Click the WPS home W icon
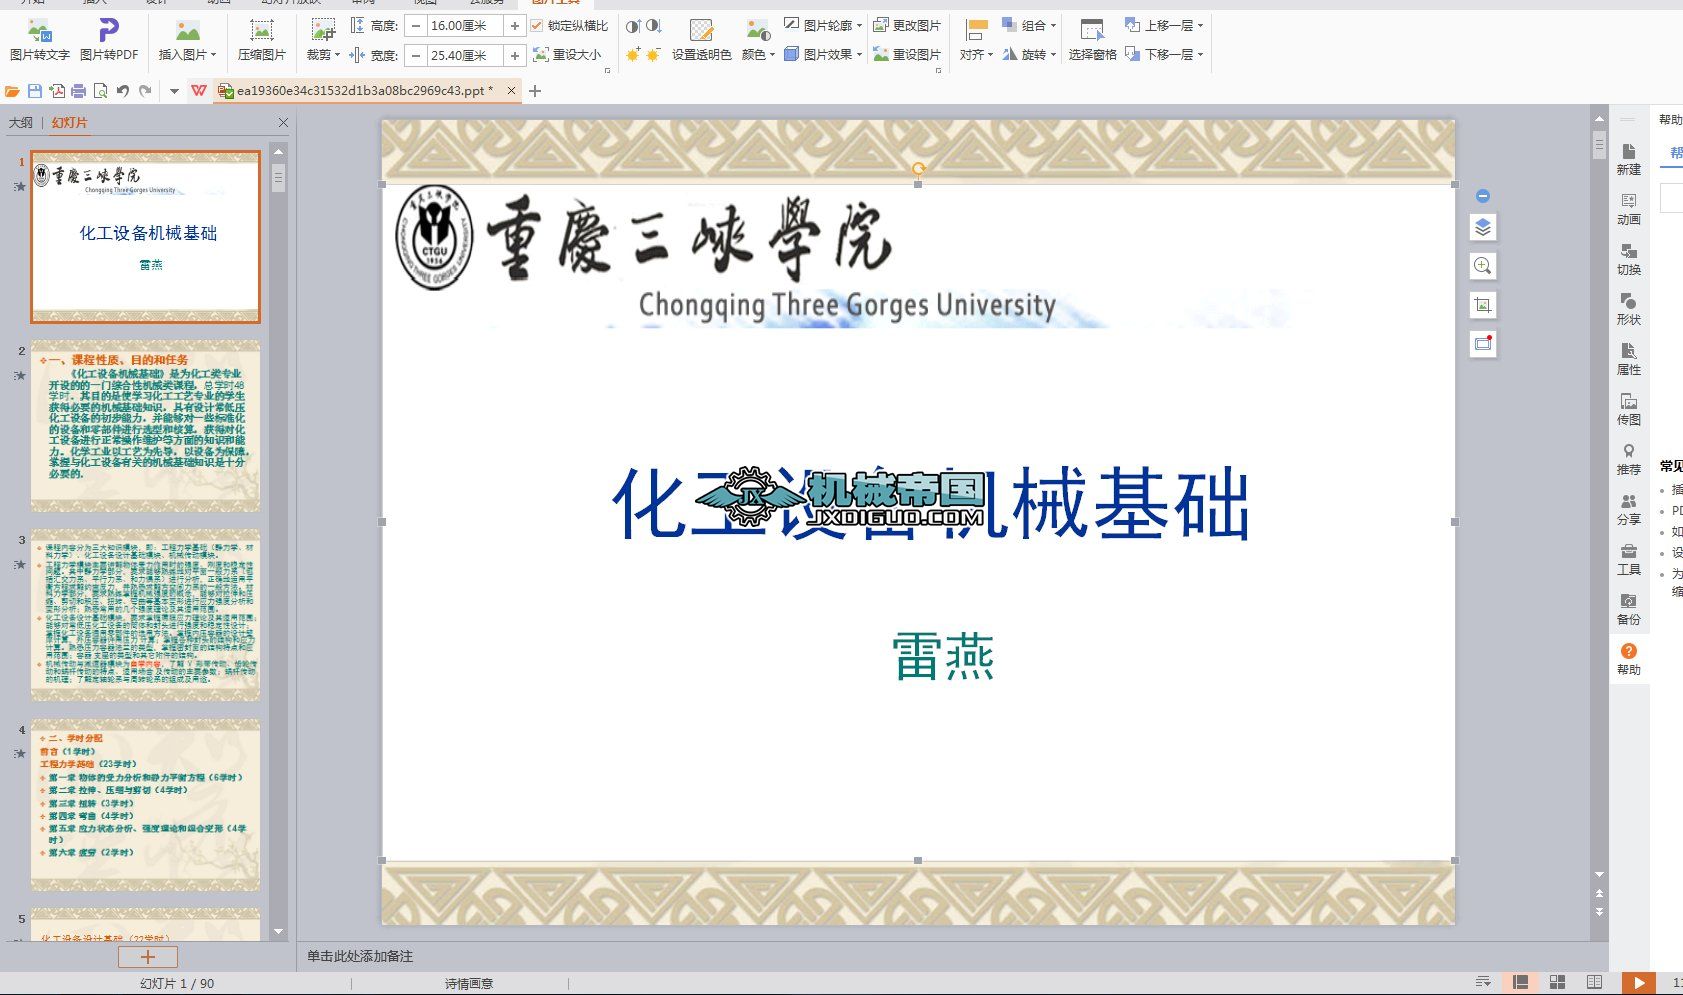This screenshot has height=995, width=1683. (199, 91)
